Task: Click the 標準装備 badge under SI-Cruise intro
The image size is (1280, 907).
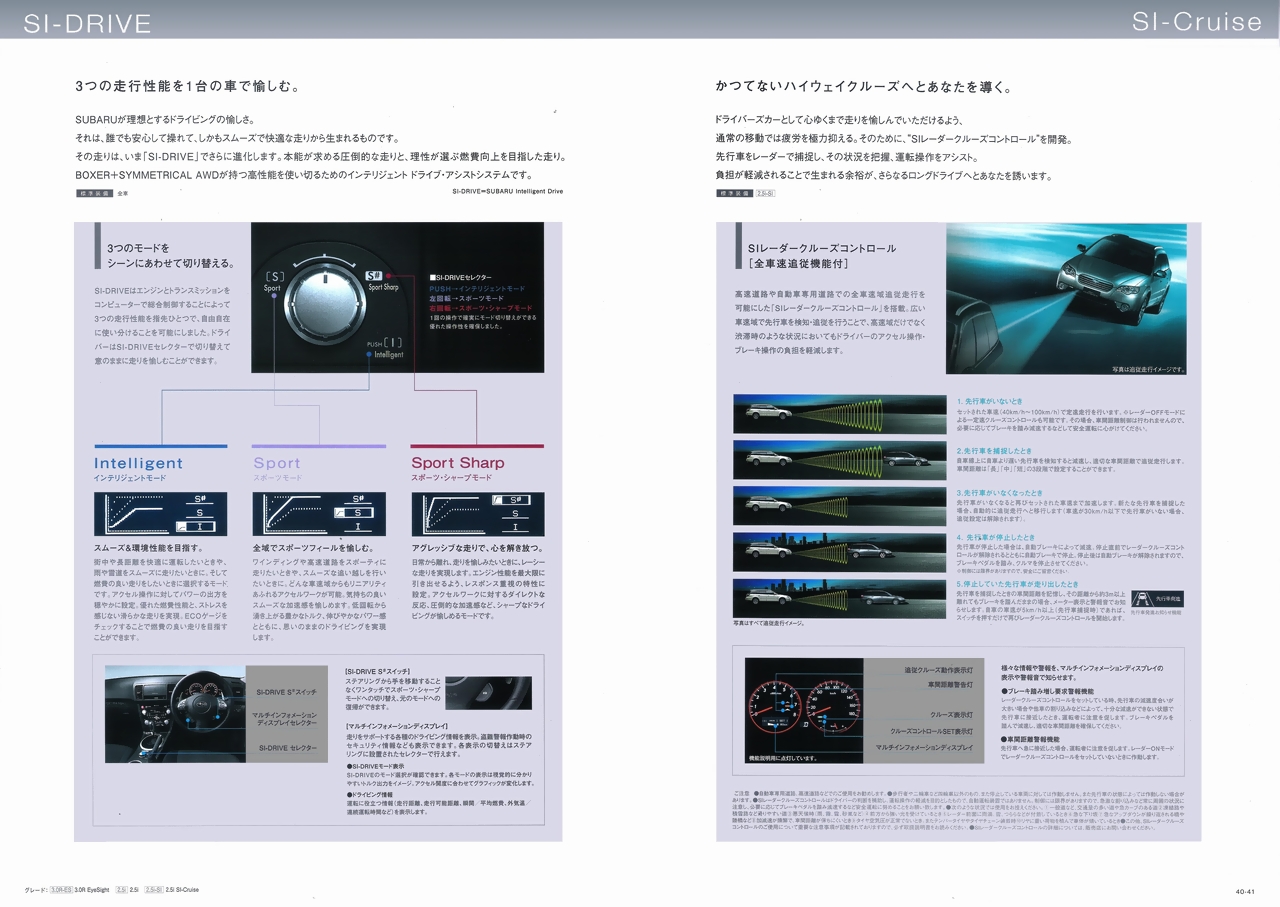Action: tap(734, 192)
